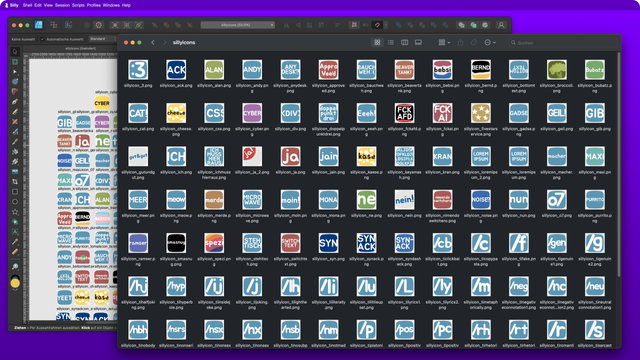This screenshot has width=640, height=360.
Task: Select the sillyicon_3.png file thumbnail
Action: click(x=138, y=70)
